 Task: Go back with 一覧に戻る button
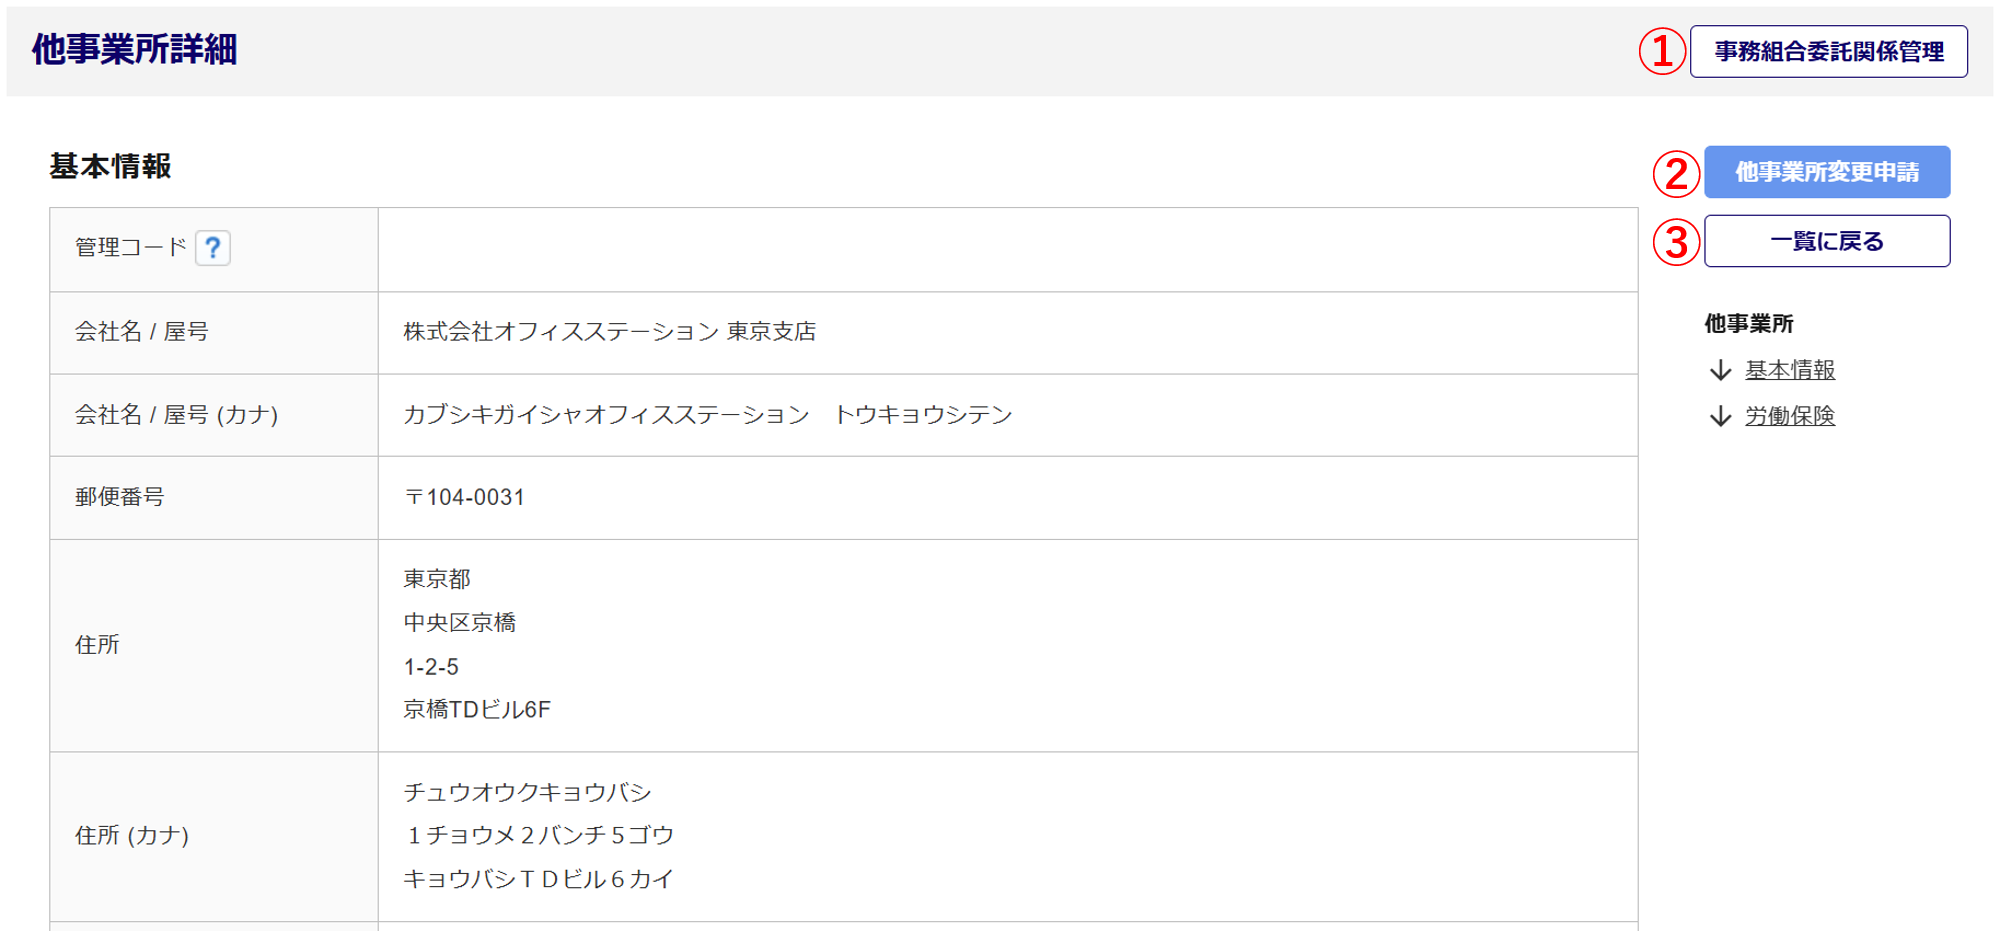click(1826, 241)
